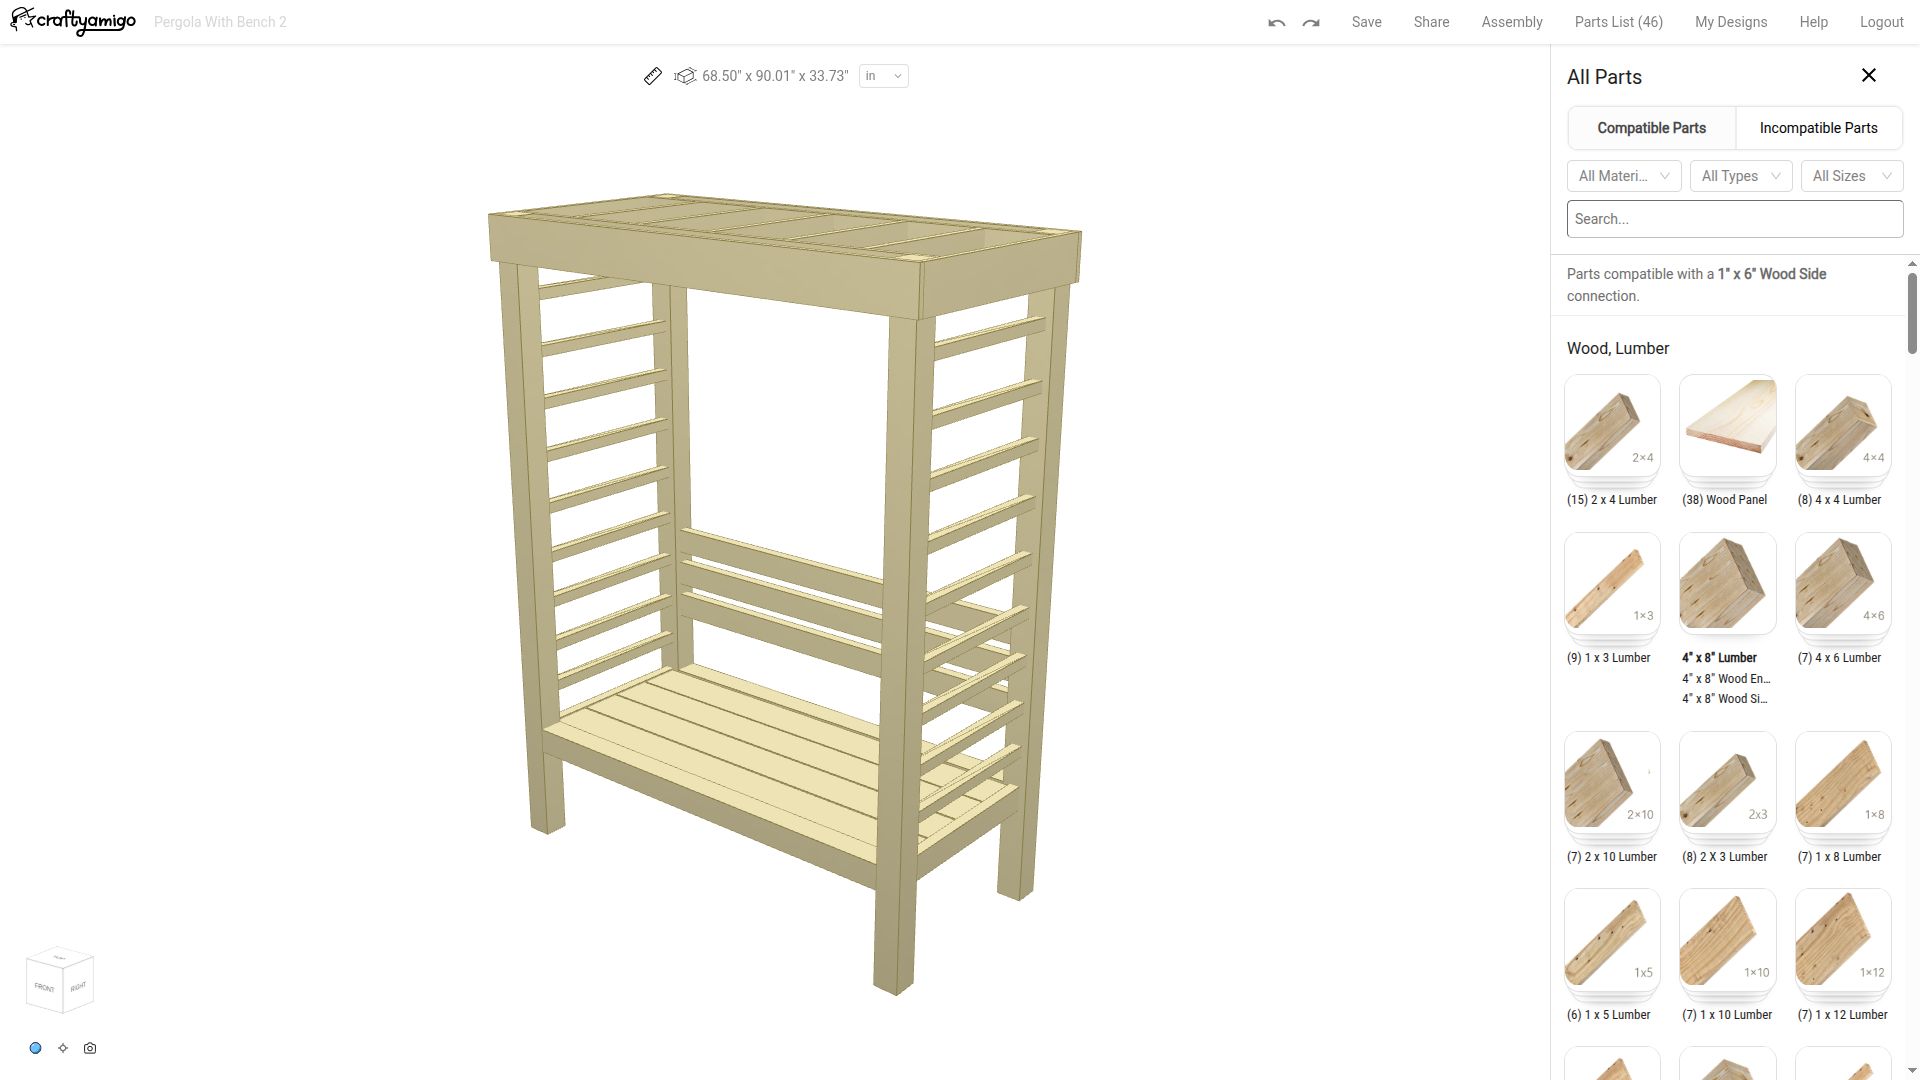
Task: Open the All Types filter dropdown
Action: [x=1741, y=176]
